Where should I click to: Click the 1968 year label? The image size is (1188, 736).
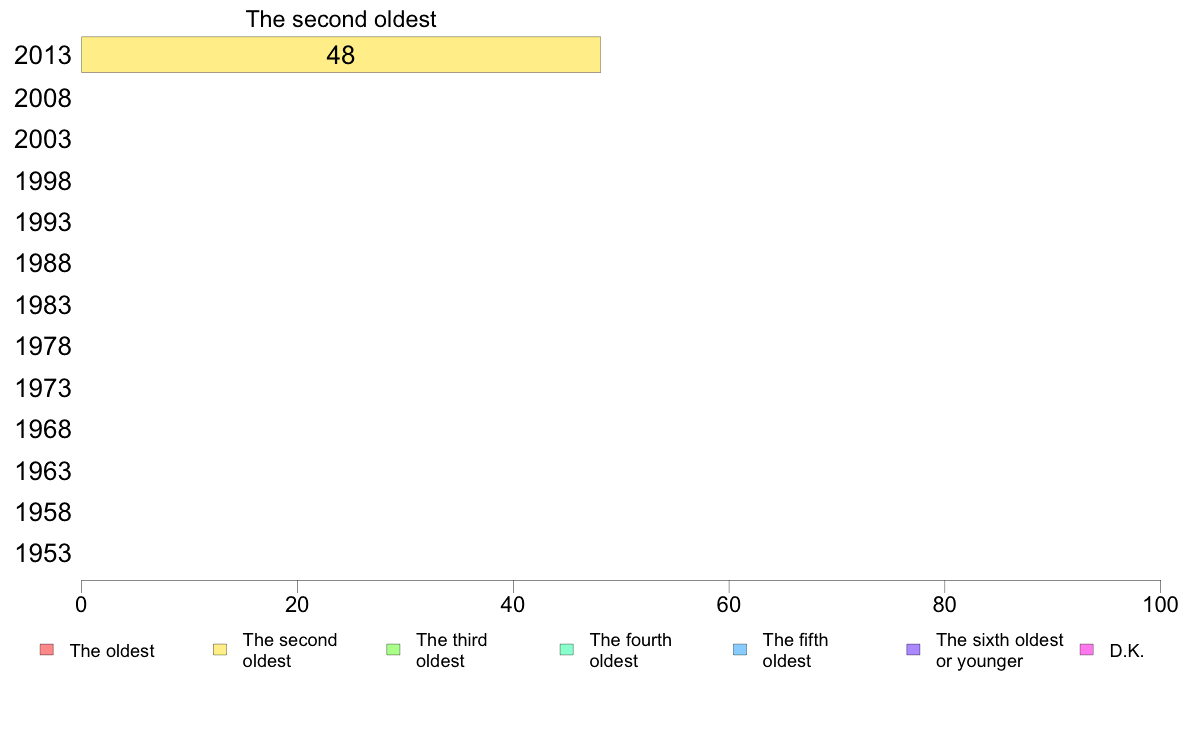tap(43, 430)
